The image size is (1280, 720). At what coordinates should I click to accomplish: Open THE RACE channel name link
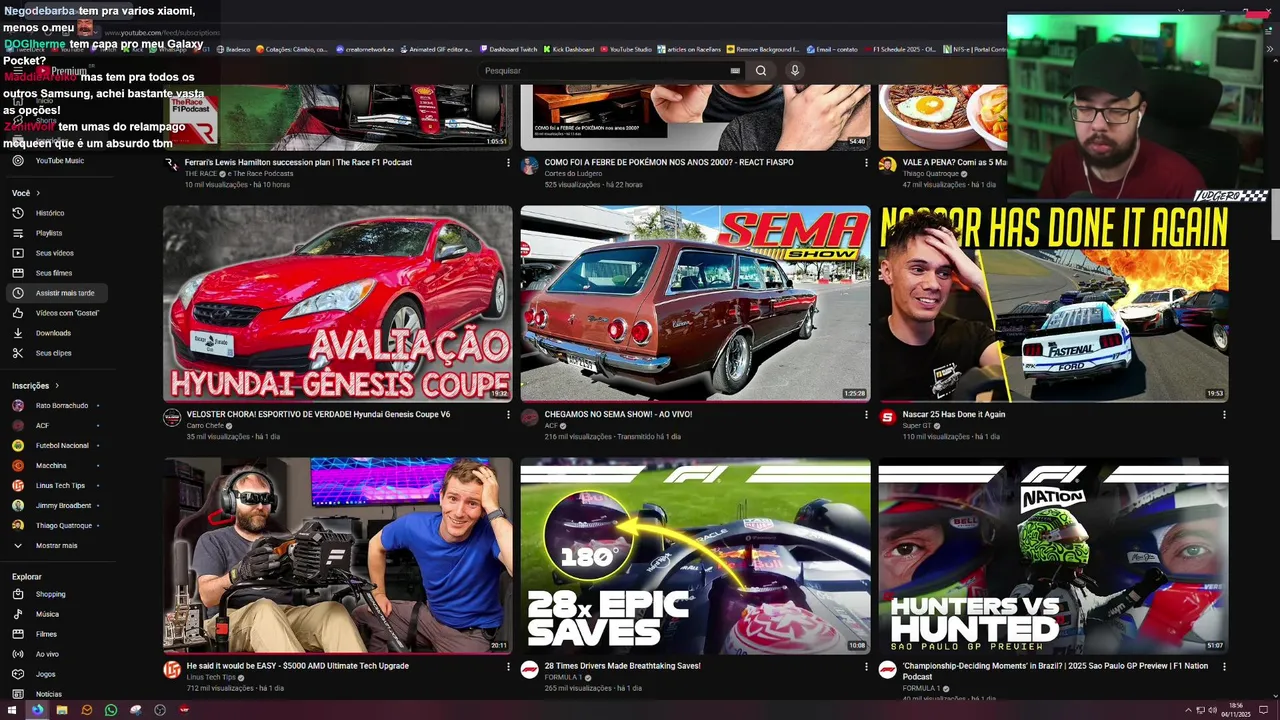click(201, 174)
